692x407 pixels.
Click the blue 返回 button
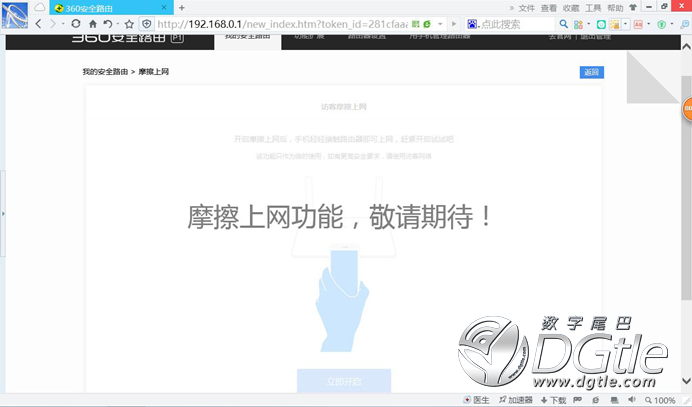tap(591, 72)
